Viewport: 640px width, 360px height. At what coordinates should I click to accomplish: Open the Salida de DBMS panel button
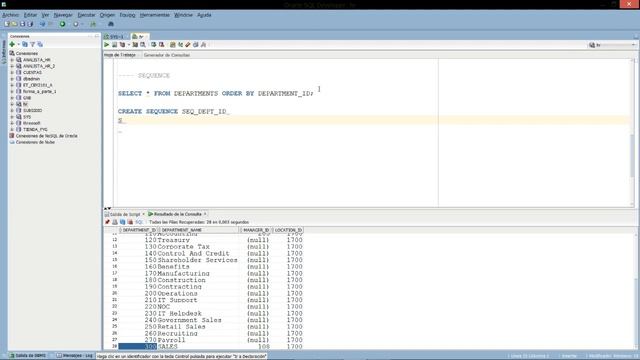pos(28,356)
